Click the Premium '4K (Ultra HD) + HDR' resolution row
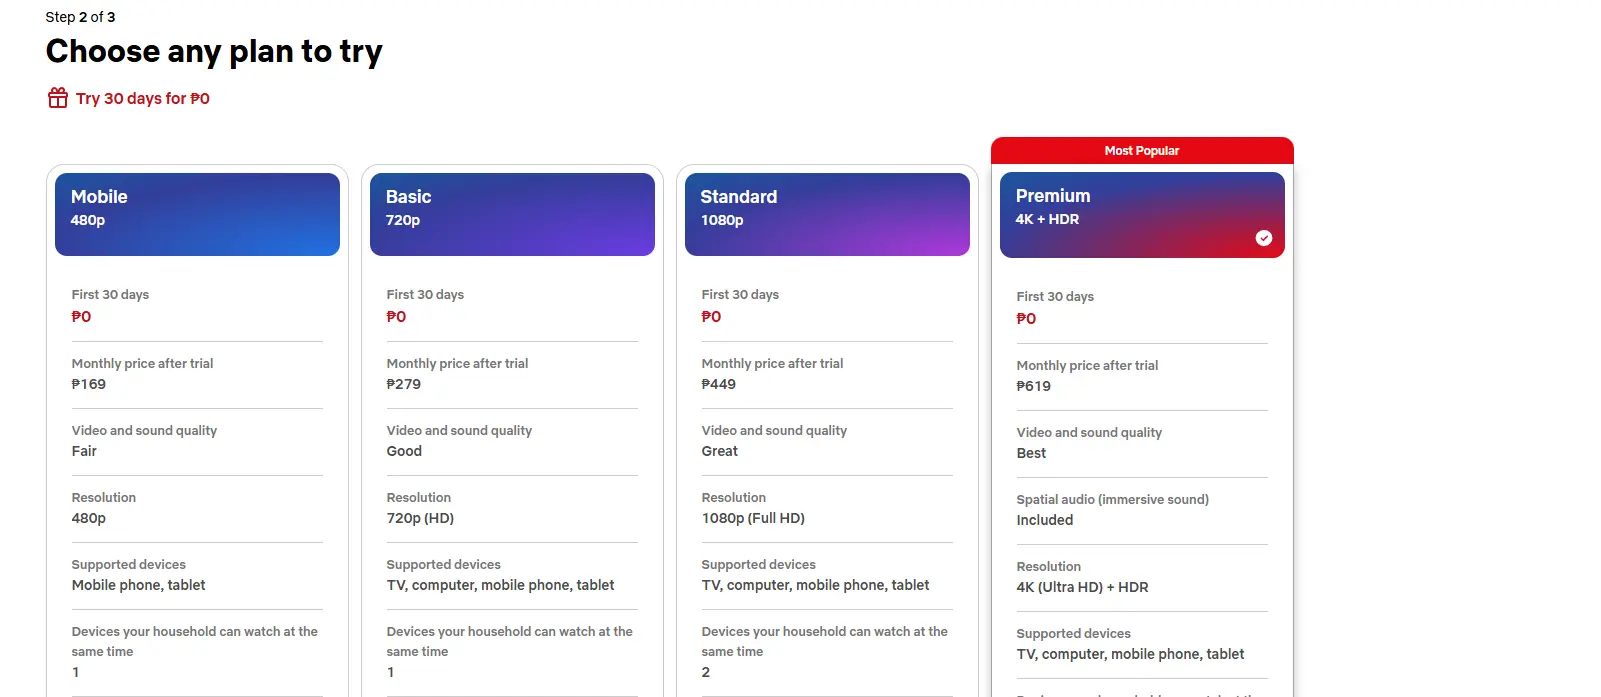The height and width of the screenshot is (697, 1601). (1142, 577)
